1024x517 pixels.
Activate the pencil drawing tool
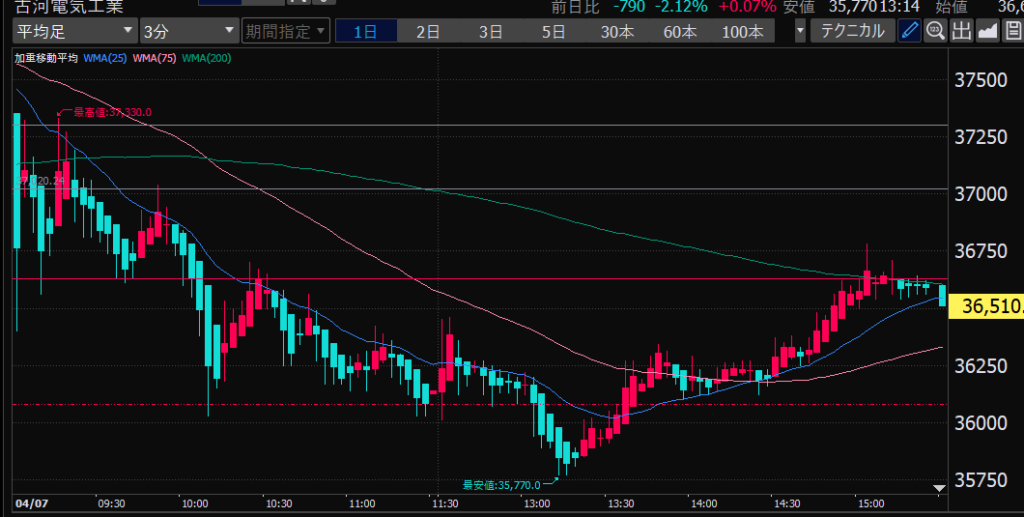pos(909,30)
